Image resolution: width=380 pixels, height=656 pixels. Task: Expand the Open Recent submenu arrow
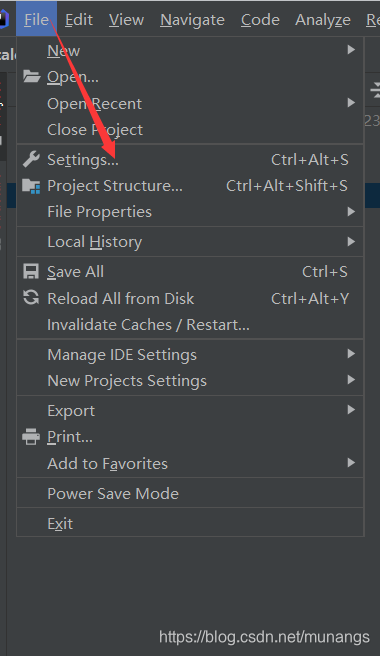coord(351,102)
